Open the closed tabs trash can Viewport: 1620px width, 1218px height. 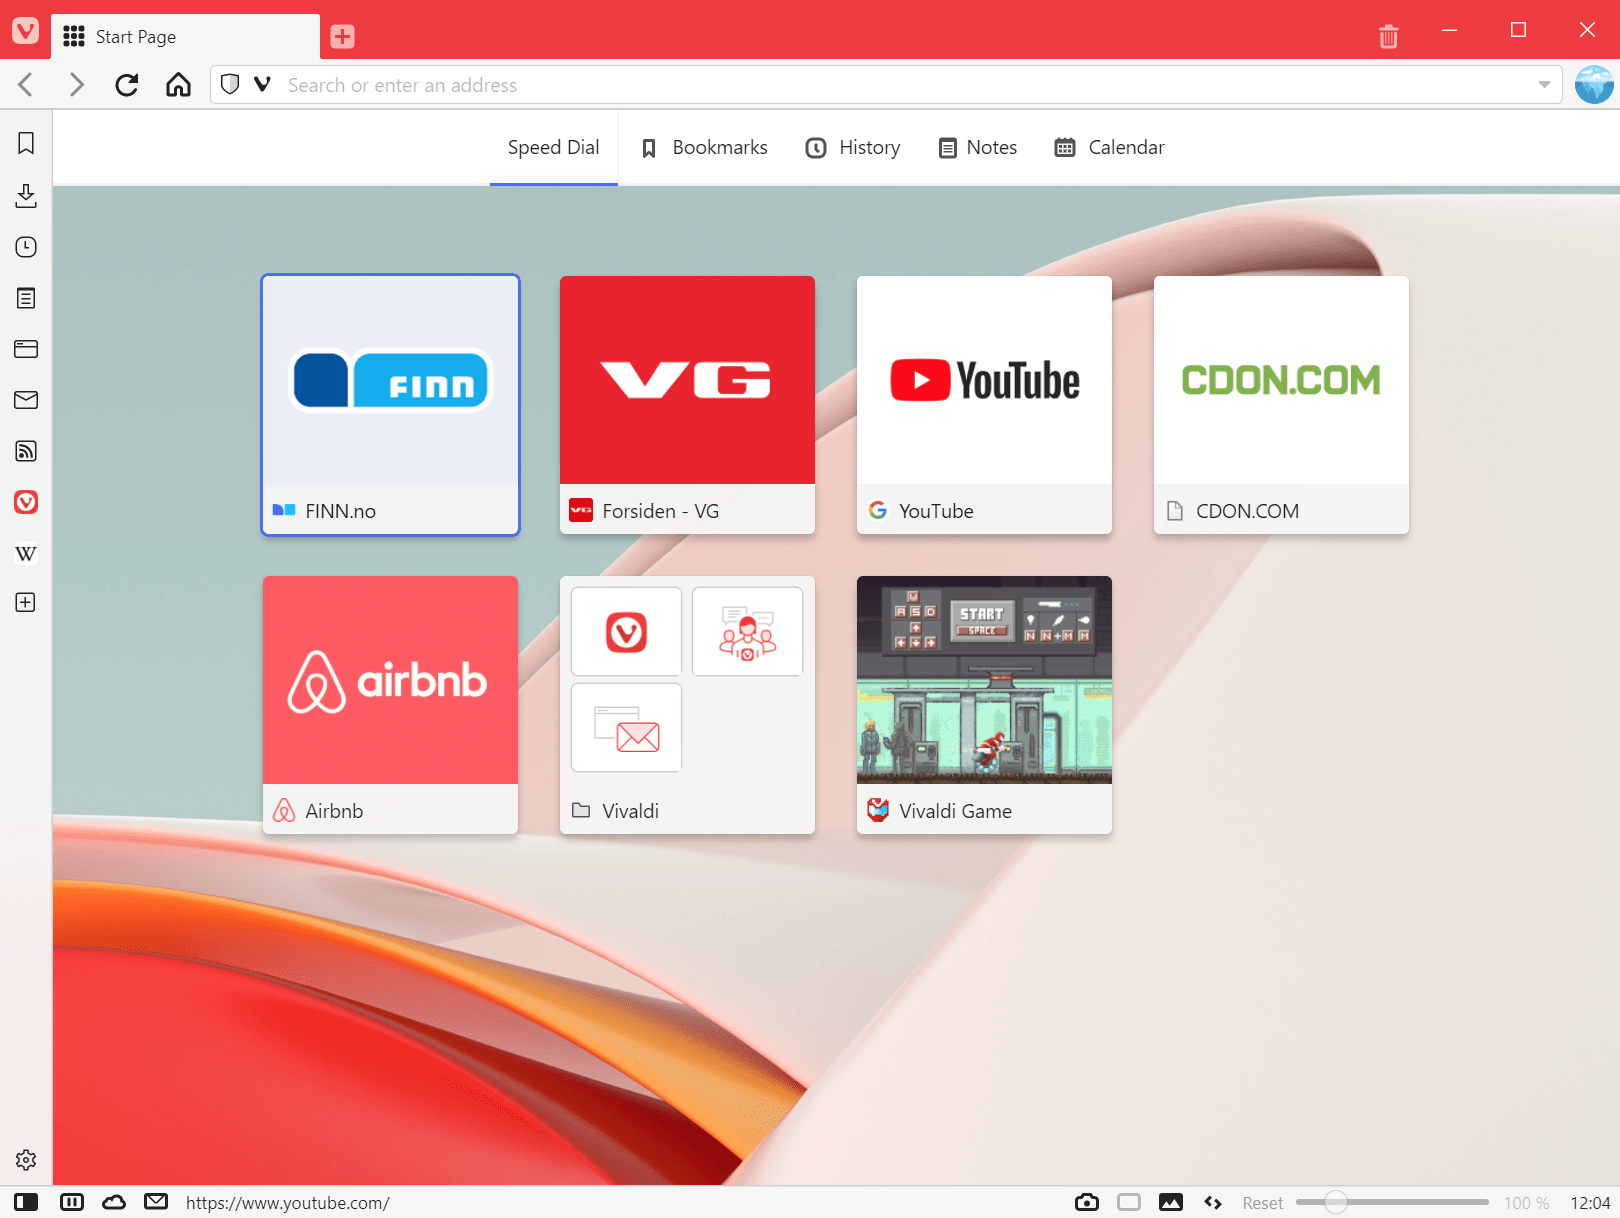(1388, 36)
